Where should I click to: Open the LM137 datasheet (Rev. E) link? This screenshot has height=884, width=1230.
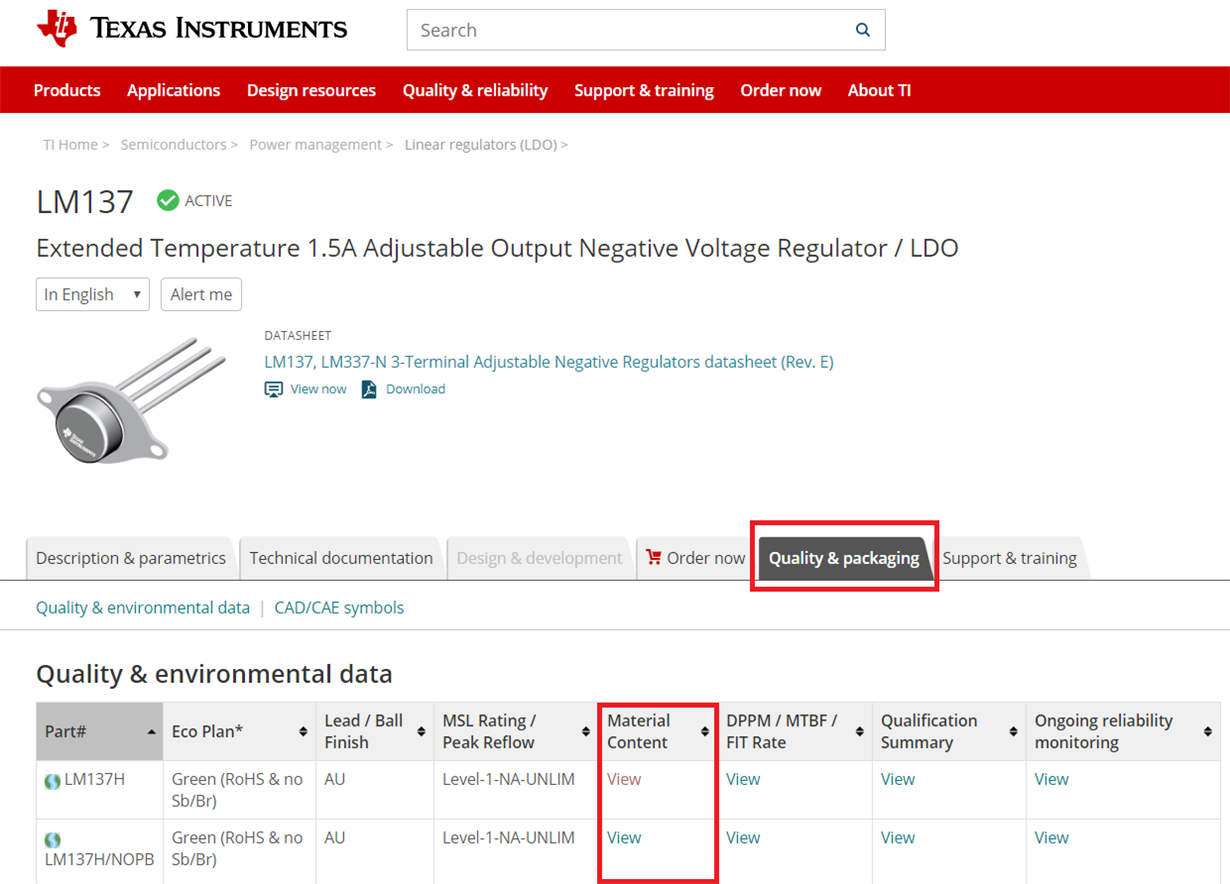[549, 361]
